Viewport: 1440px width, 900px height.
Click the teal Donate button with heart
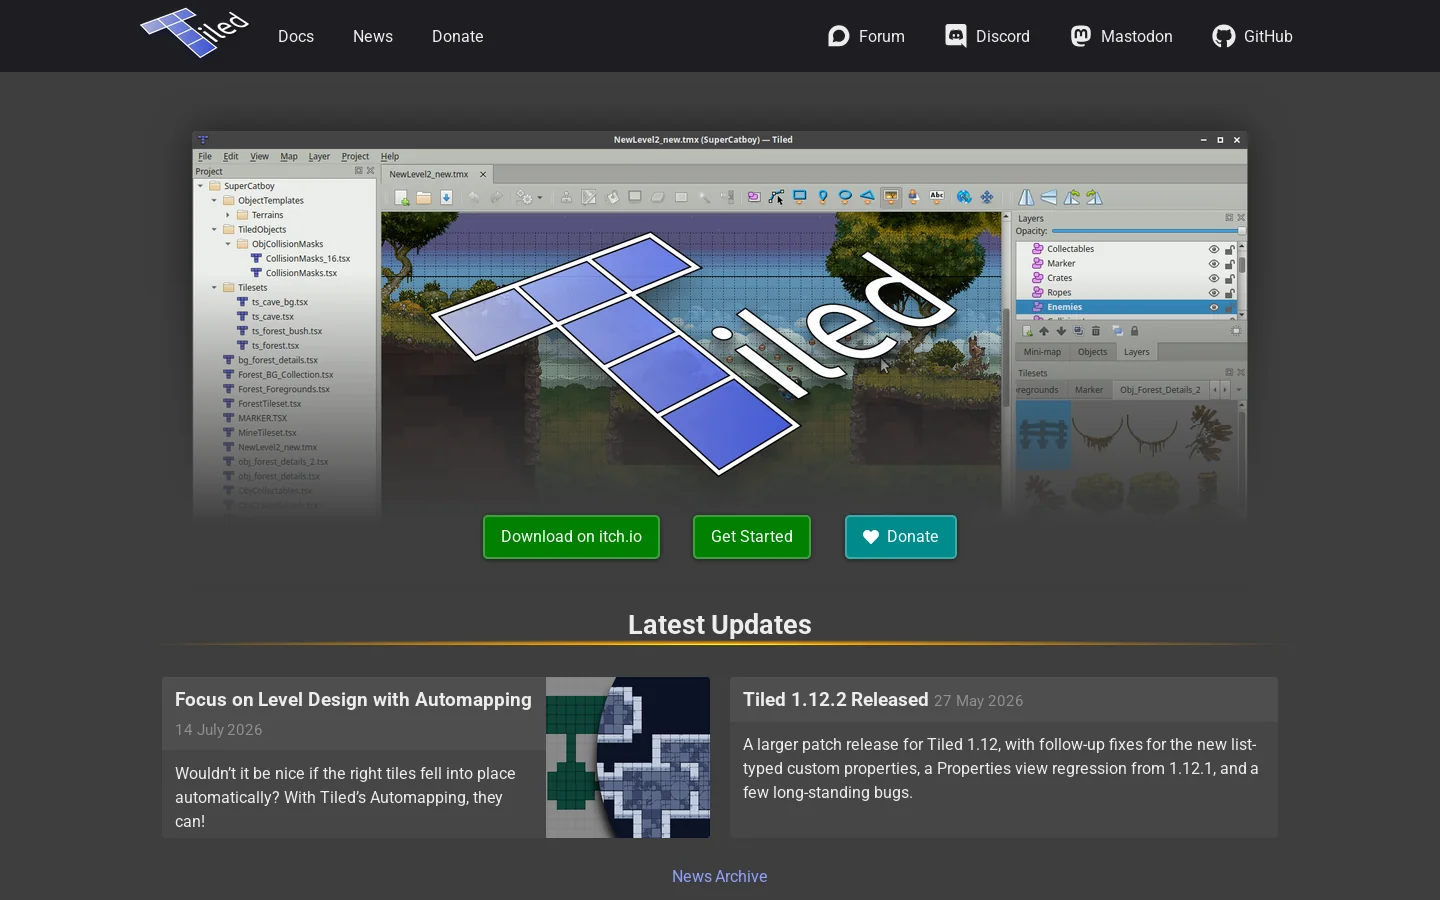coord(901,537)
